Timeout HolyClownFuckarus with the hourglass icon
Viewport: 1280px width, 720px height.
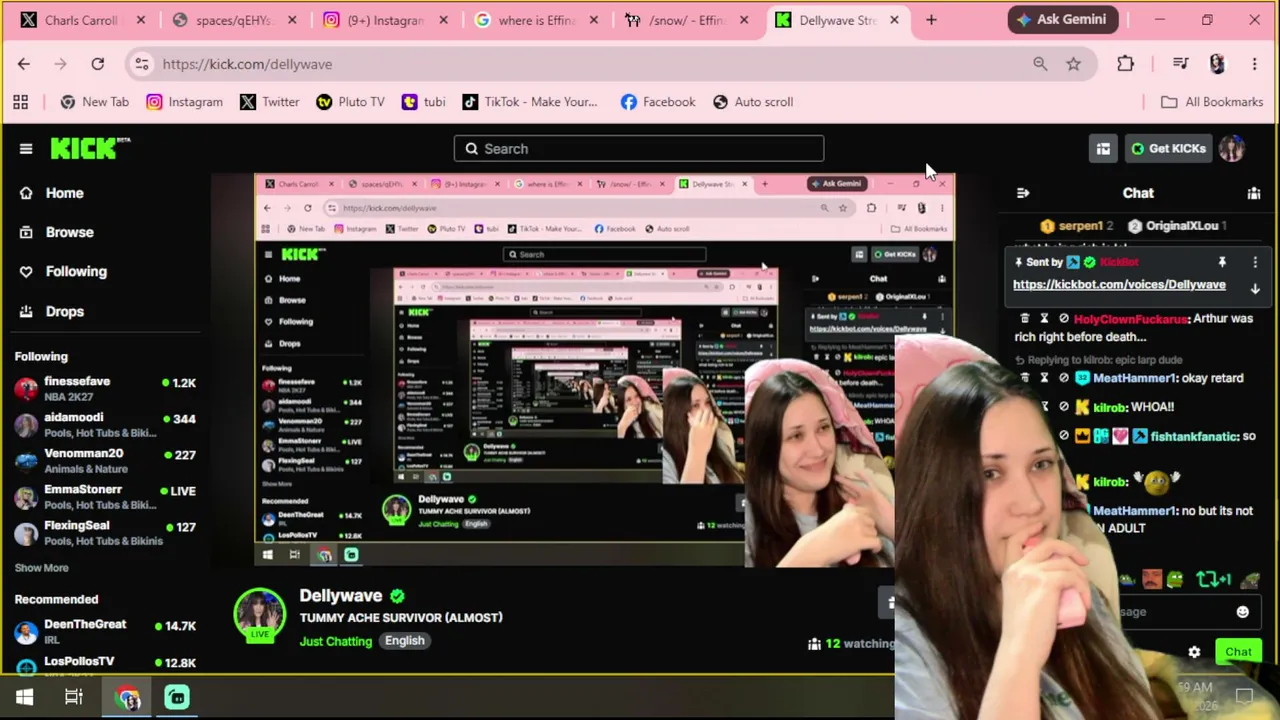[x=1044, y=319]
